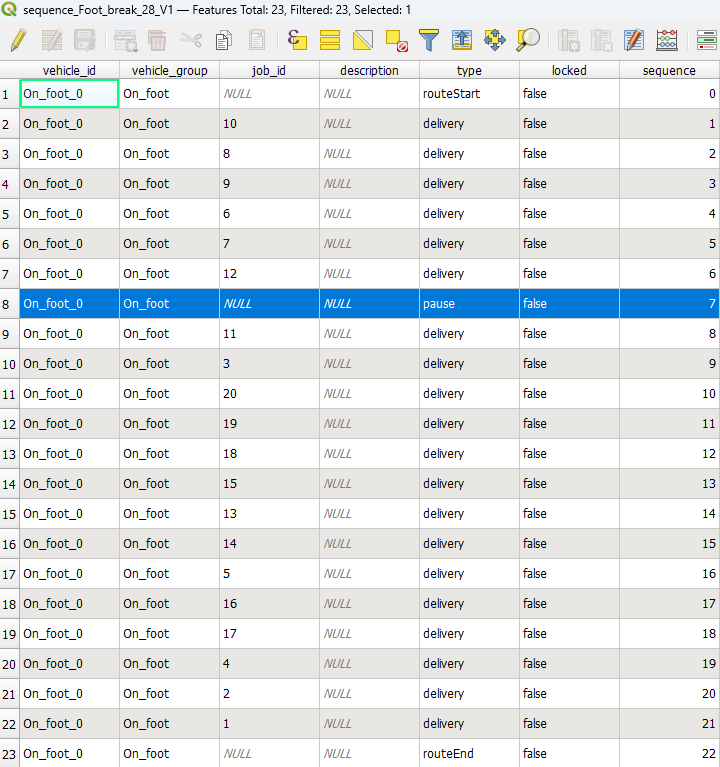Click On_foot vehicle_group cell in row 15

[x=170, y=514]
